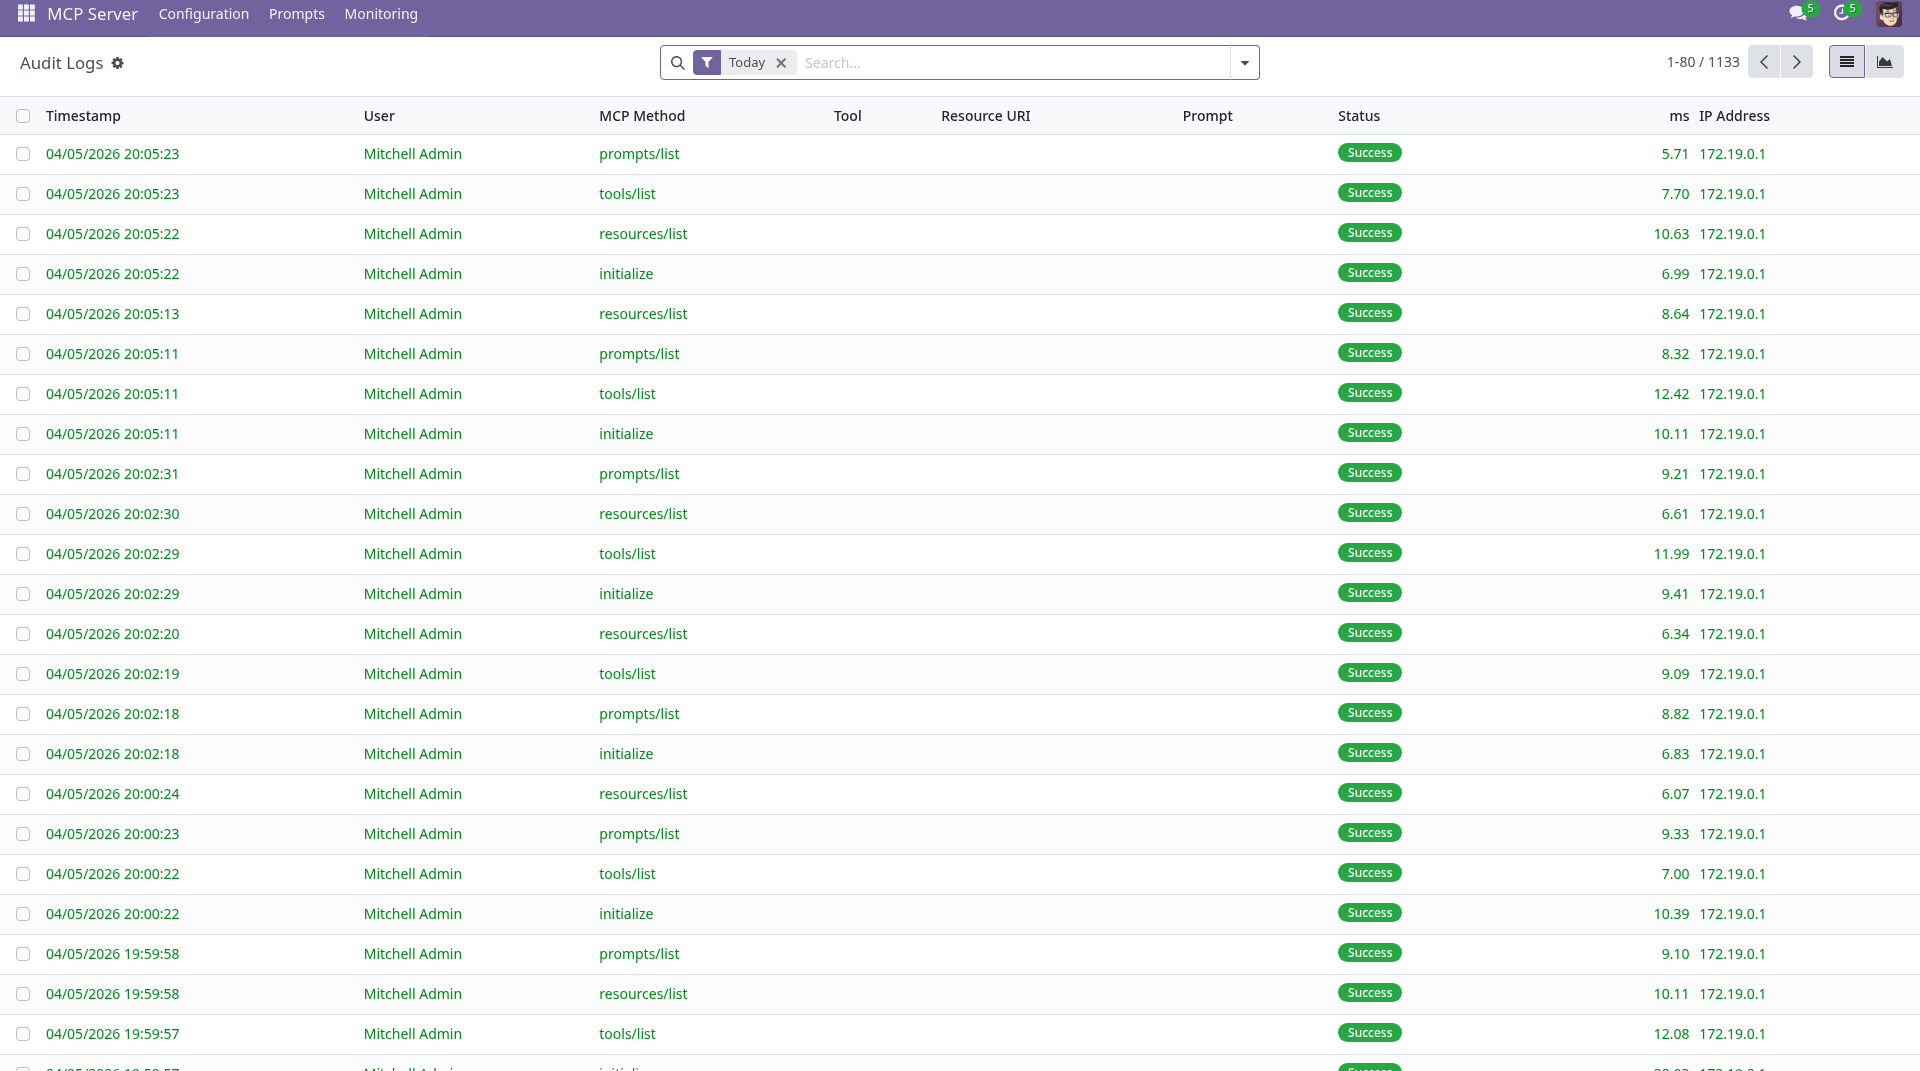Screen dimensions: 1920x1071
Task: Open the apps grid menu icon
Action: pos(24,14)
